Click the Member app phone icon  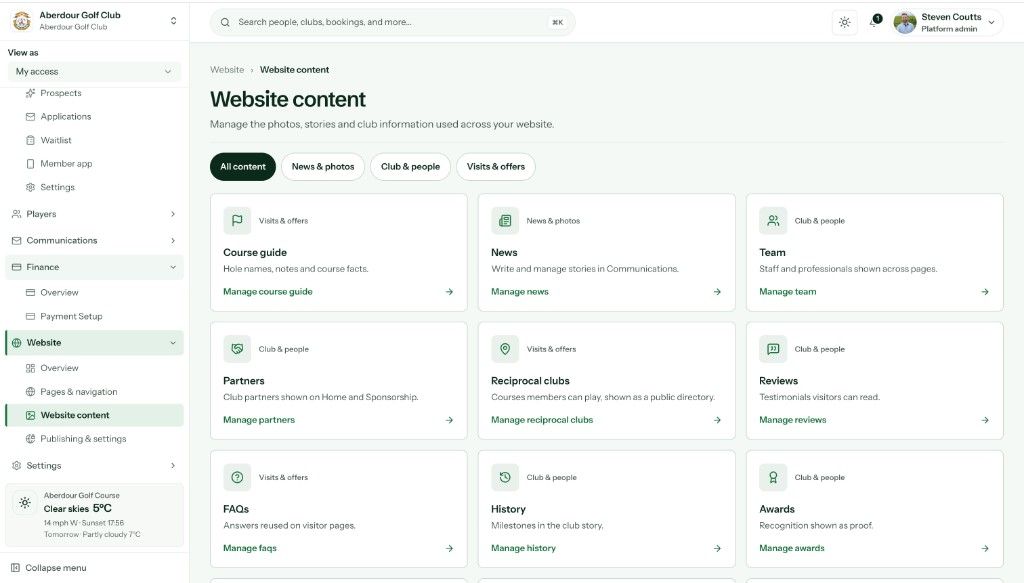(30, 163)
